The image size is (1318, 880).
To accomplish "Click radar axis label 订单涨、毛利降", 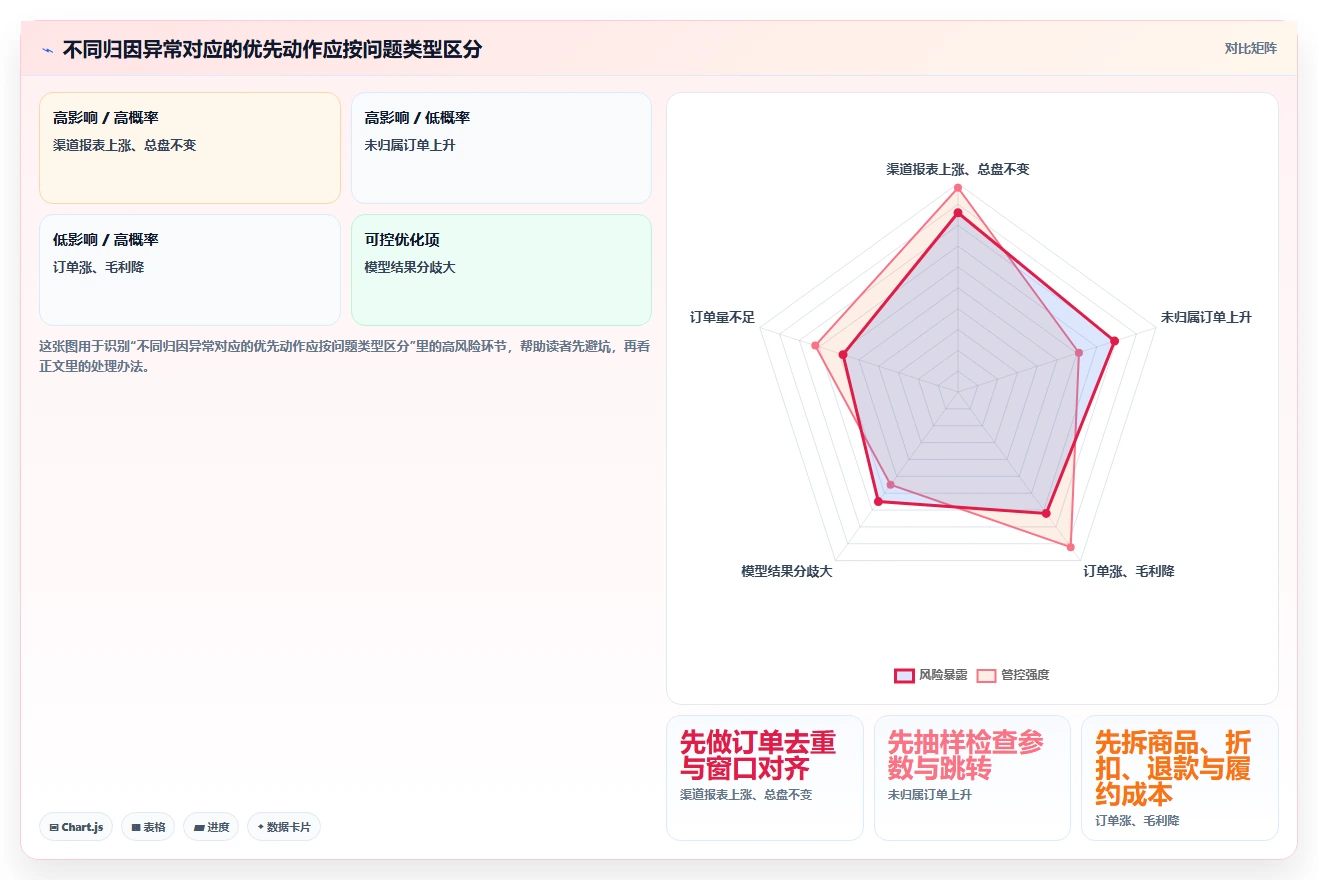I will (1129, 571).
